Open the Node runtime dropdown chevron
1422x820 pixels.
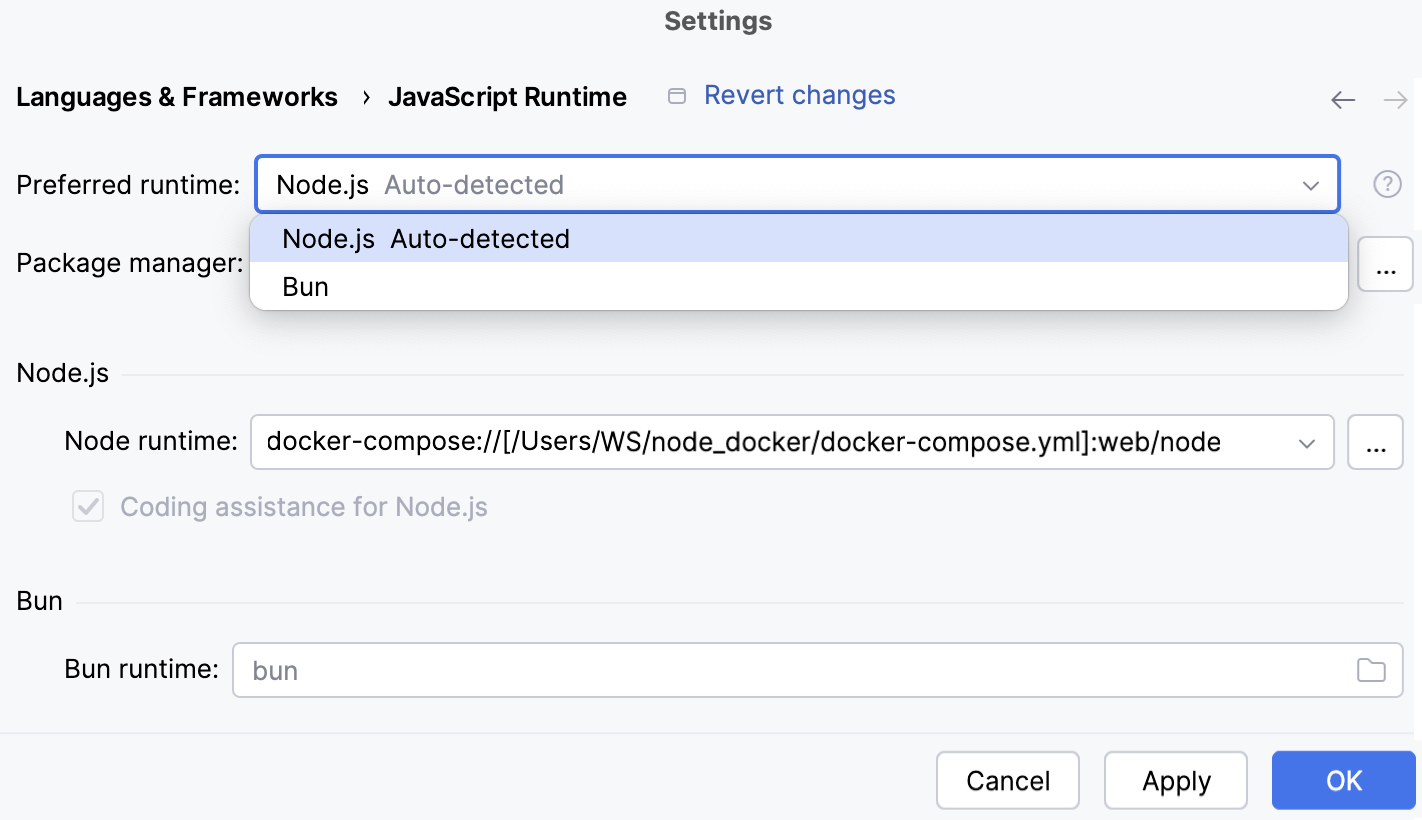1308,442
